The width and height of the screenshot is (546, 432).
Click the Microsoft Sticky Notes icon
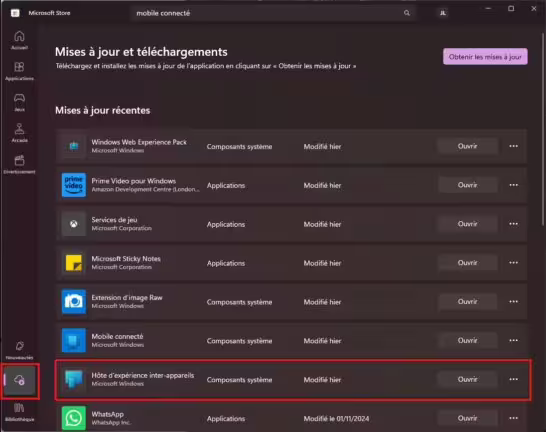click(74, 263)
